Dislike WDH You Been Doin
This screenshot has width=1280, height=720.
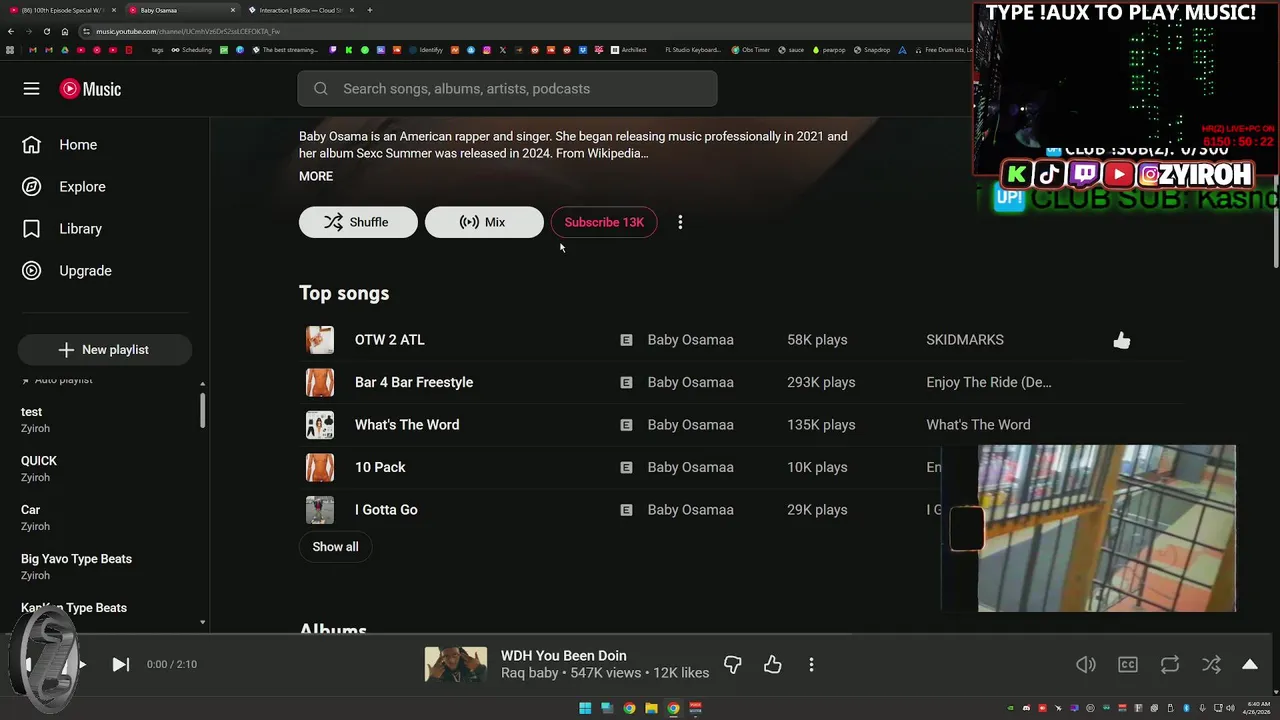[732, 664]
